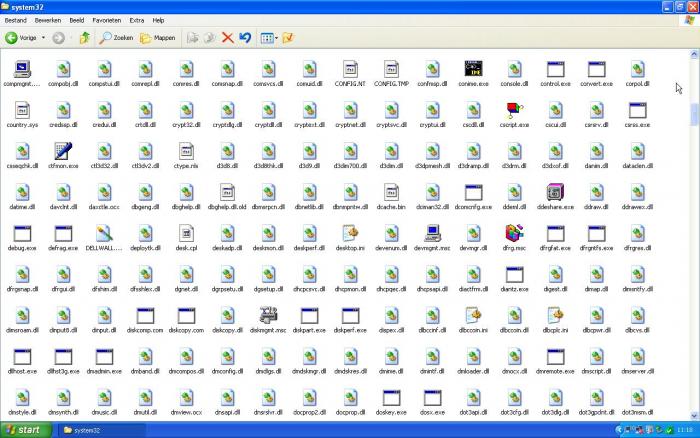Select the control.exe program icon
The height and width of the screenshot is (438, 700).
(x=555, y=69)
